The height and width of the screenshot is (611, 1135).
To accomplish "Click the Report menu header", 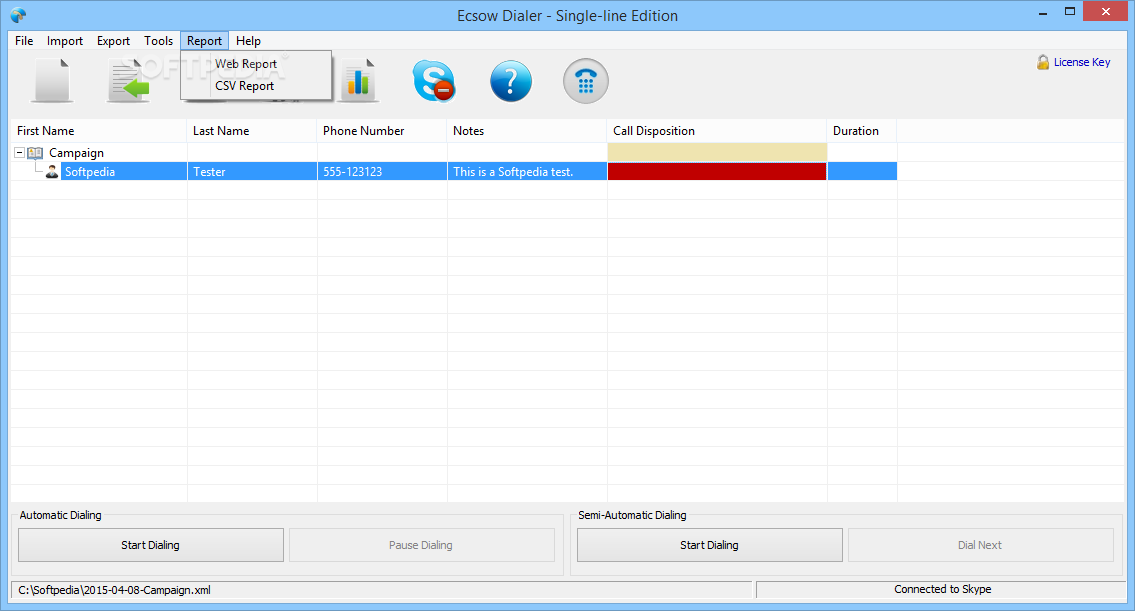I will 205,41.
